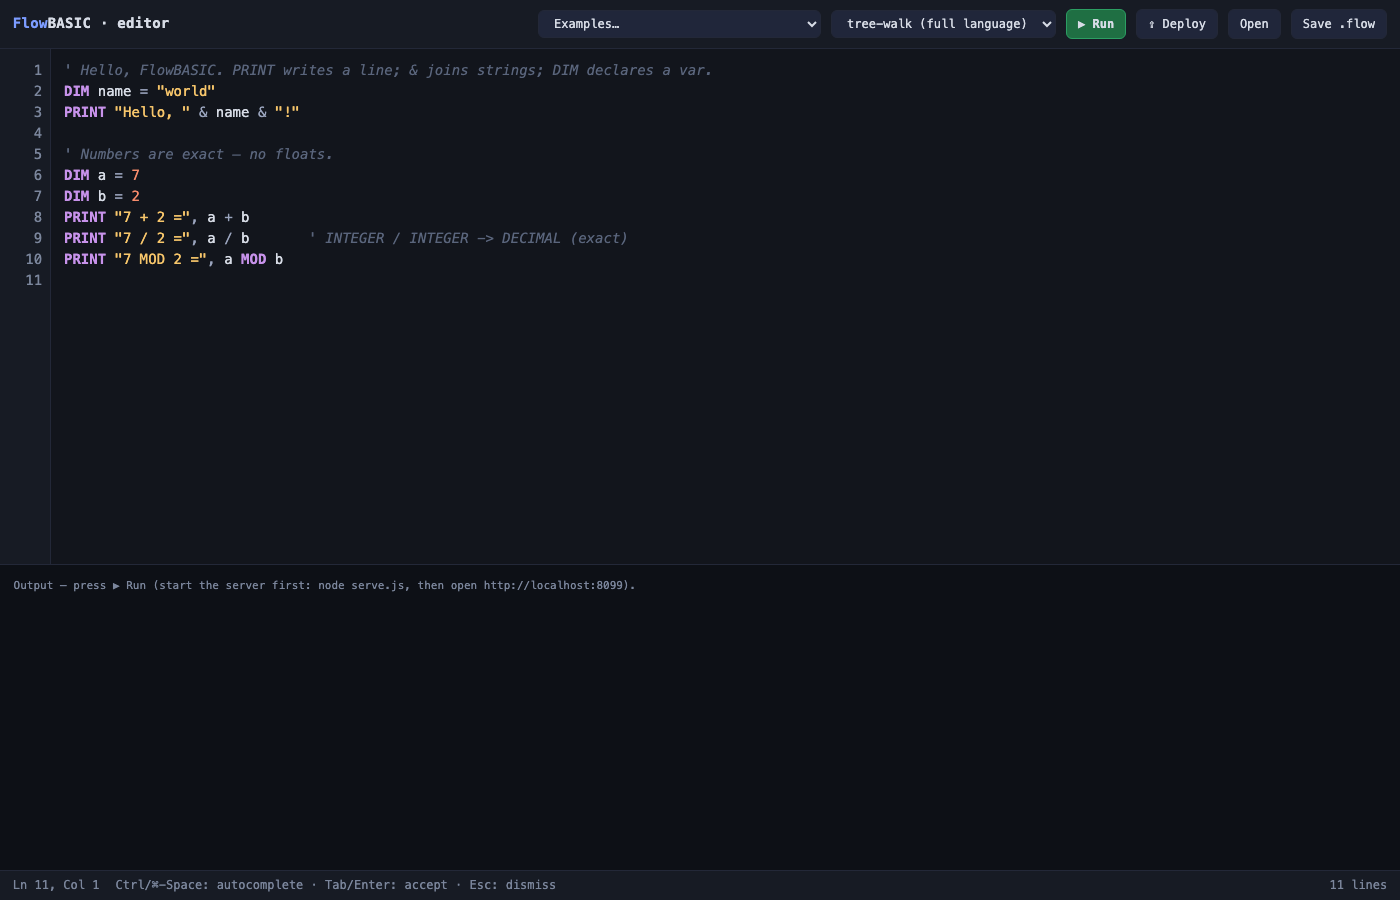Open the Examples dropdown
Screen dimensions: 1400x900
click(679, 24)
